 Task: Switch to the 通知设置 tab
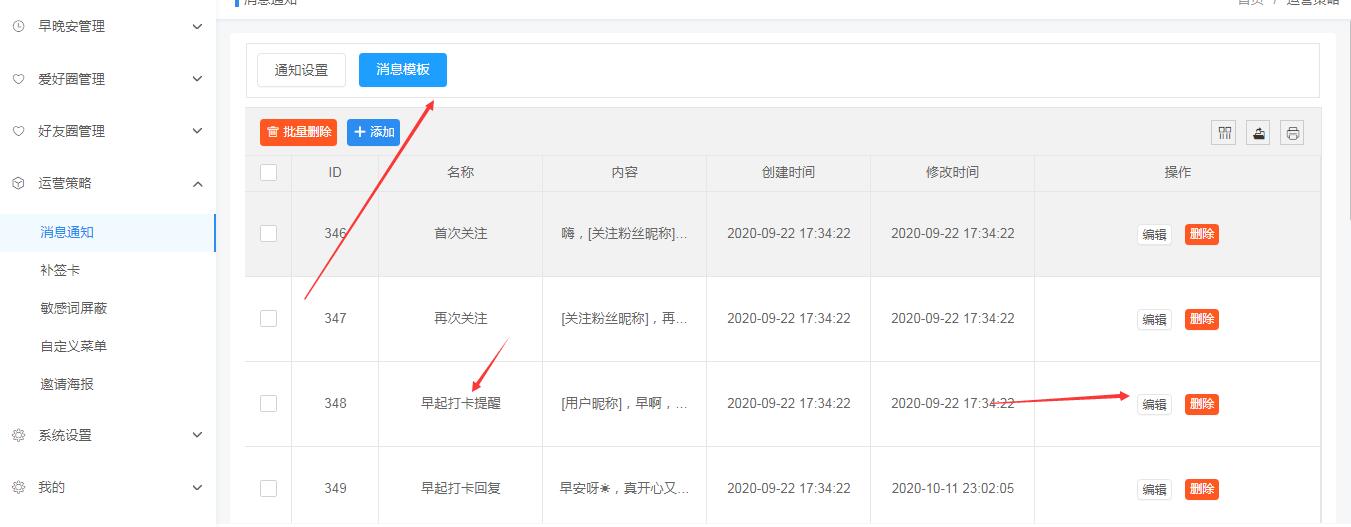301,70
